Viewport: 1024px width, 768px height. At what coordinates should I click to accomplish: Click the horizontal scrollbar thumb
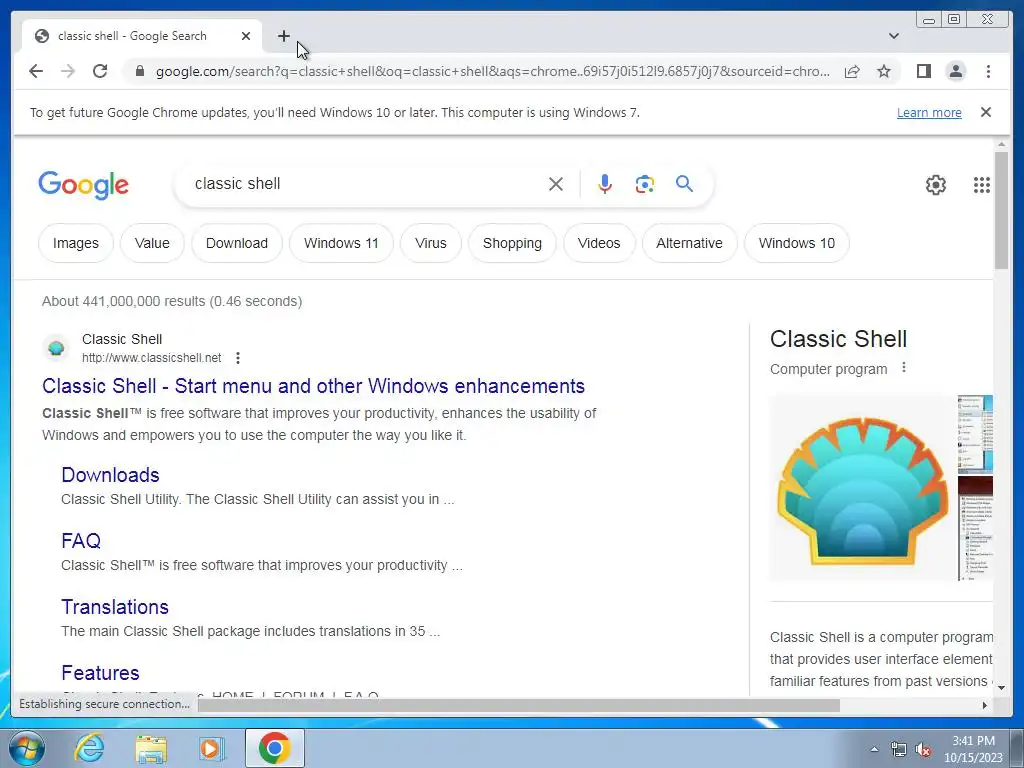(519, 705)
